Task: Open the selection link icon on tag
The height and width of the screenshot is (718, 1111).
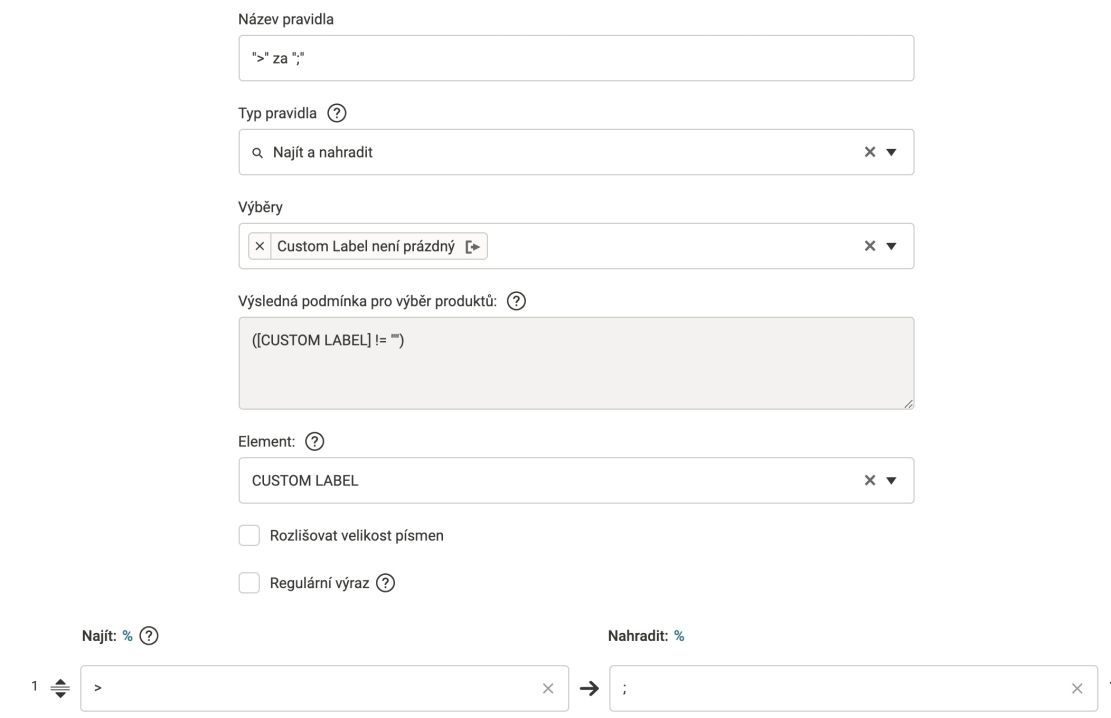Action: [x=473, y=247]
